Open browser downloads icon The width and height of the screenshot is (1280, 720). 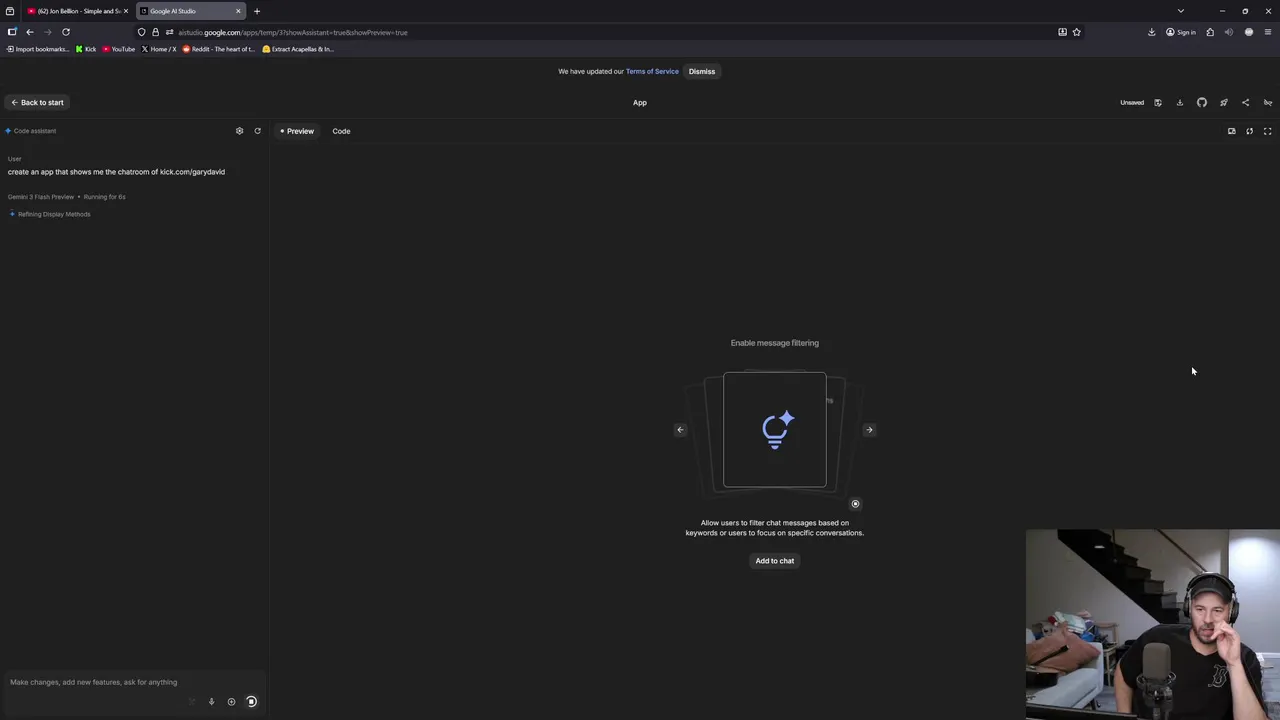pyautogui.click(x=1152, y=32)
